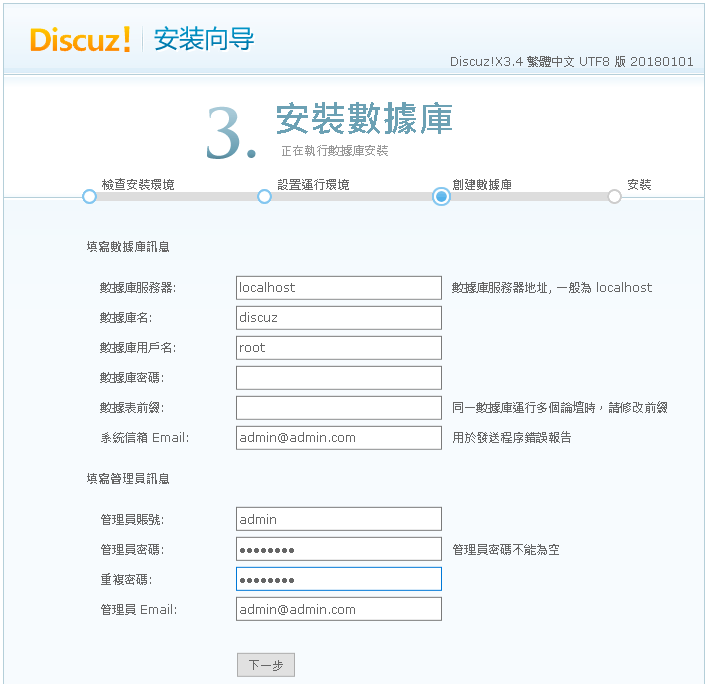The image size is (712, 684).
Task: Click the 數據庫服務器: label
Action: click(x=138, y=287)
